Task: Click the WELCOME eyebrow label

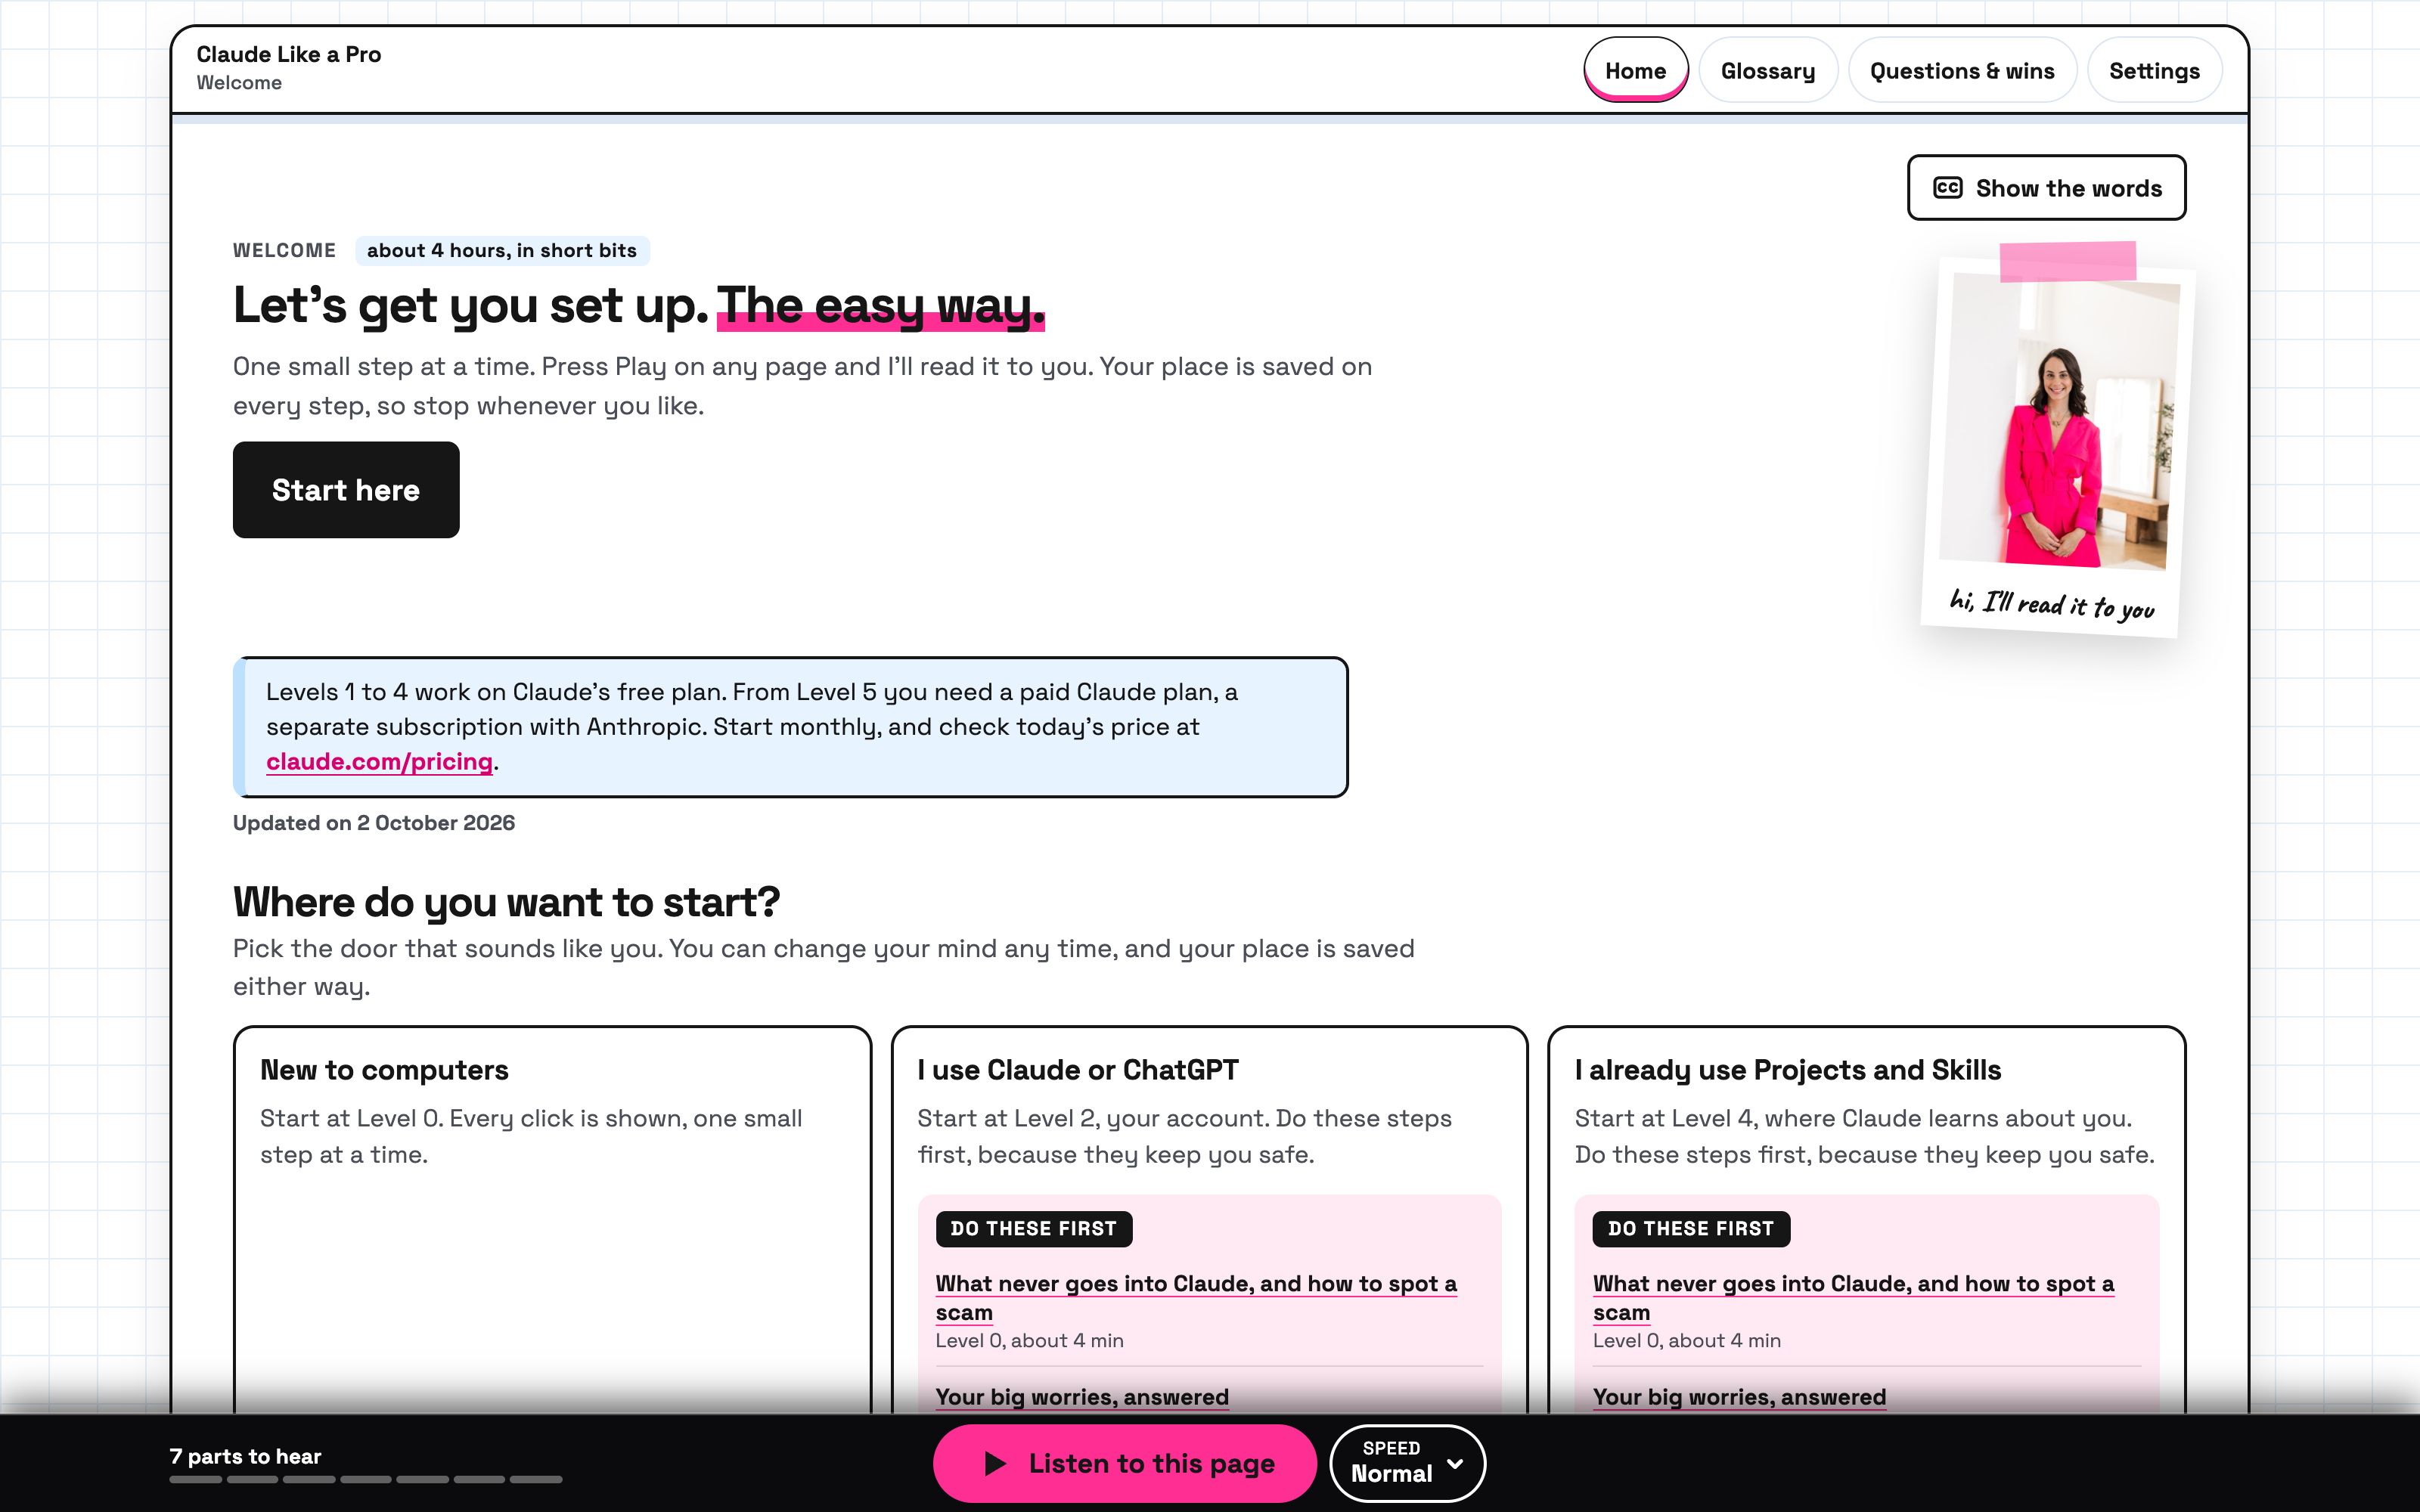Action: [284, 250]
